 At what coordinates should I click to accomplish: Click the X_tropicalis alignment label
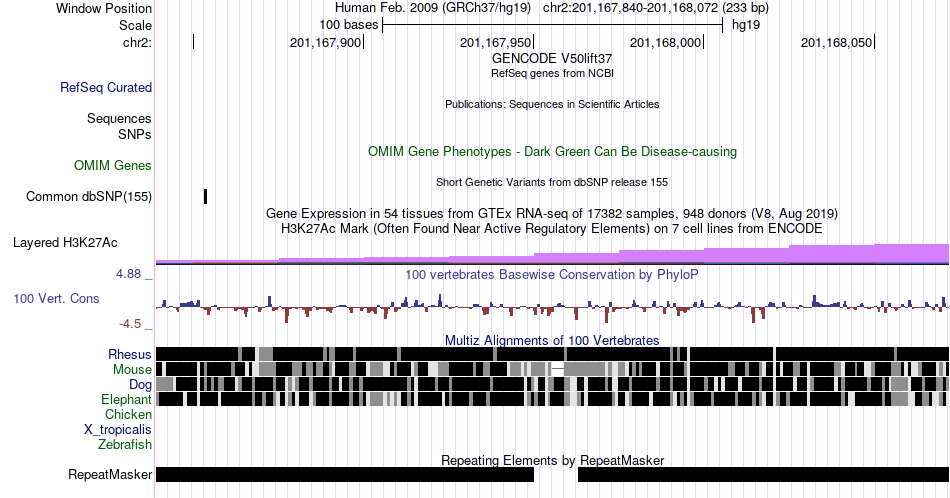(x=118, y=429)
